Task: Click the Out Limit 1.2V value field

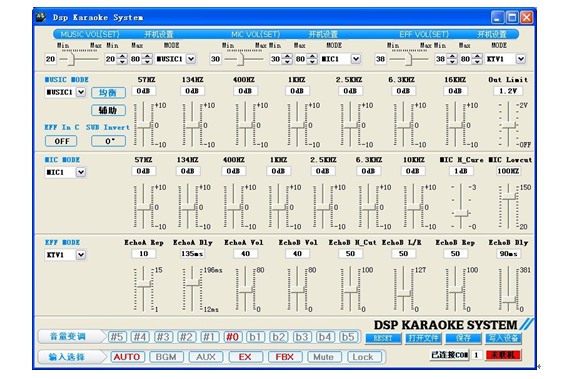Action: (x=508, y=91)
